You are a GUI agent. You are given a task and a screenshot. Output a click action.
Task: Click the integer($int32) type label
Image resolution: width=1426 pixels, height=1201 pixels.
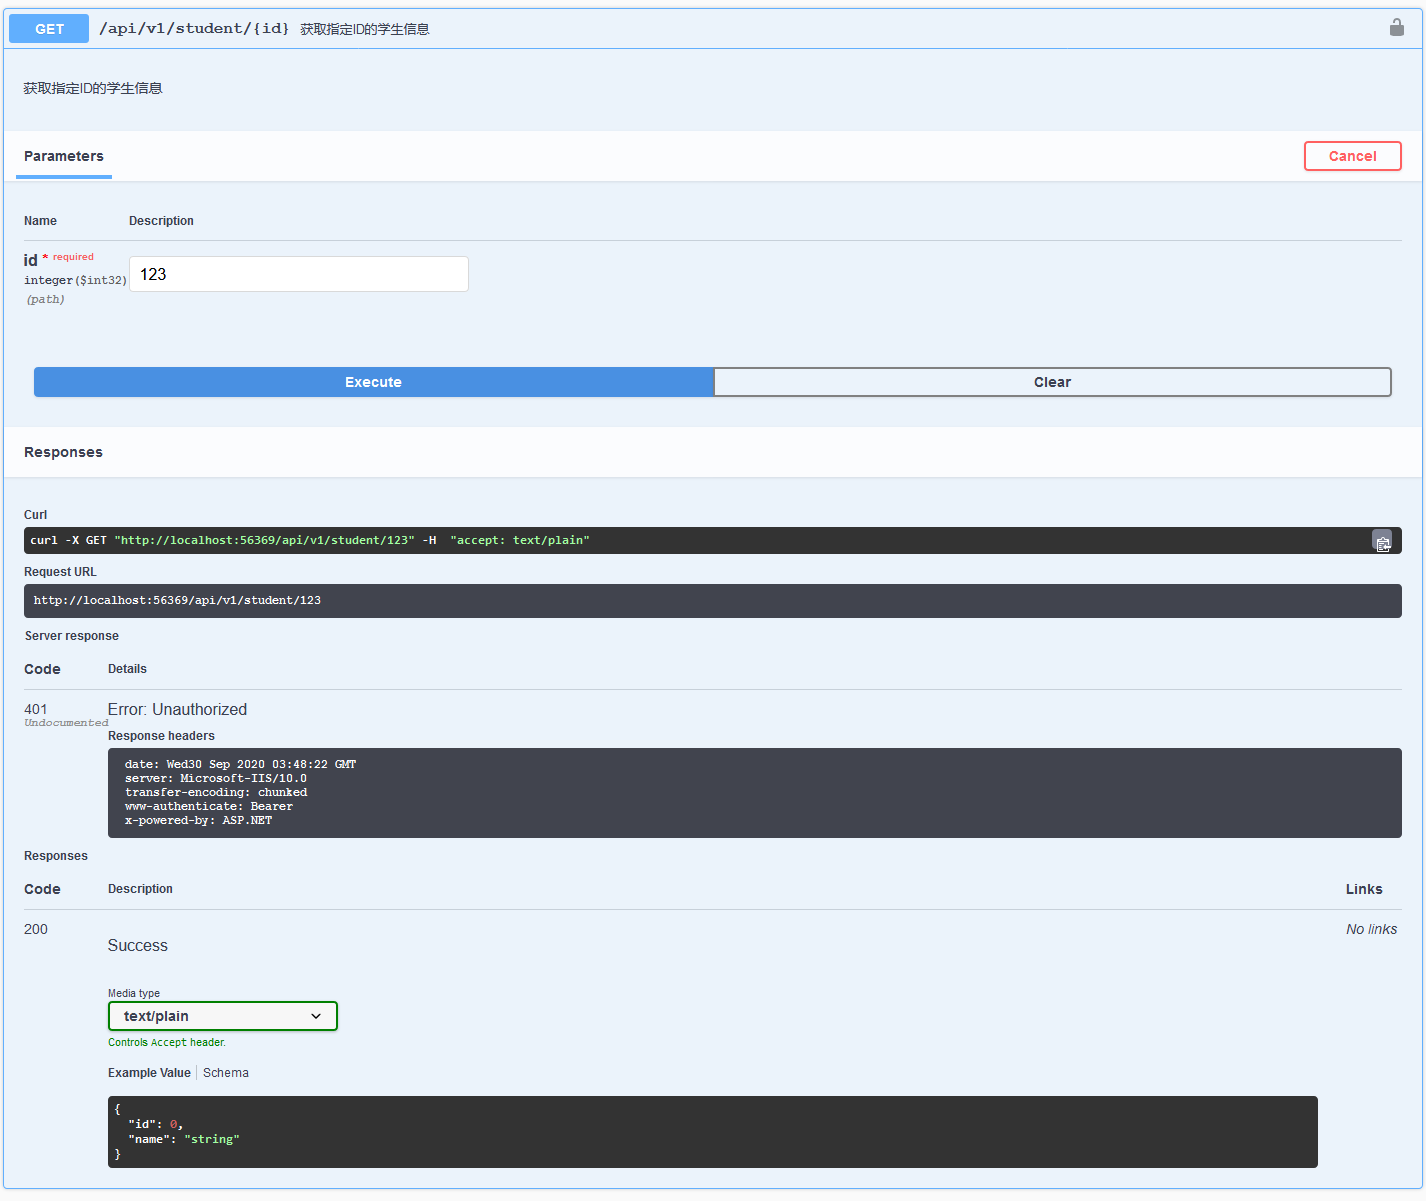click(x=75, y=280)
